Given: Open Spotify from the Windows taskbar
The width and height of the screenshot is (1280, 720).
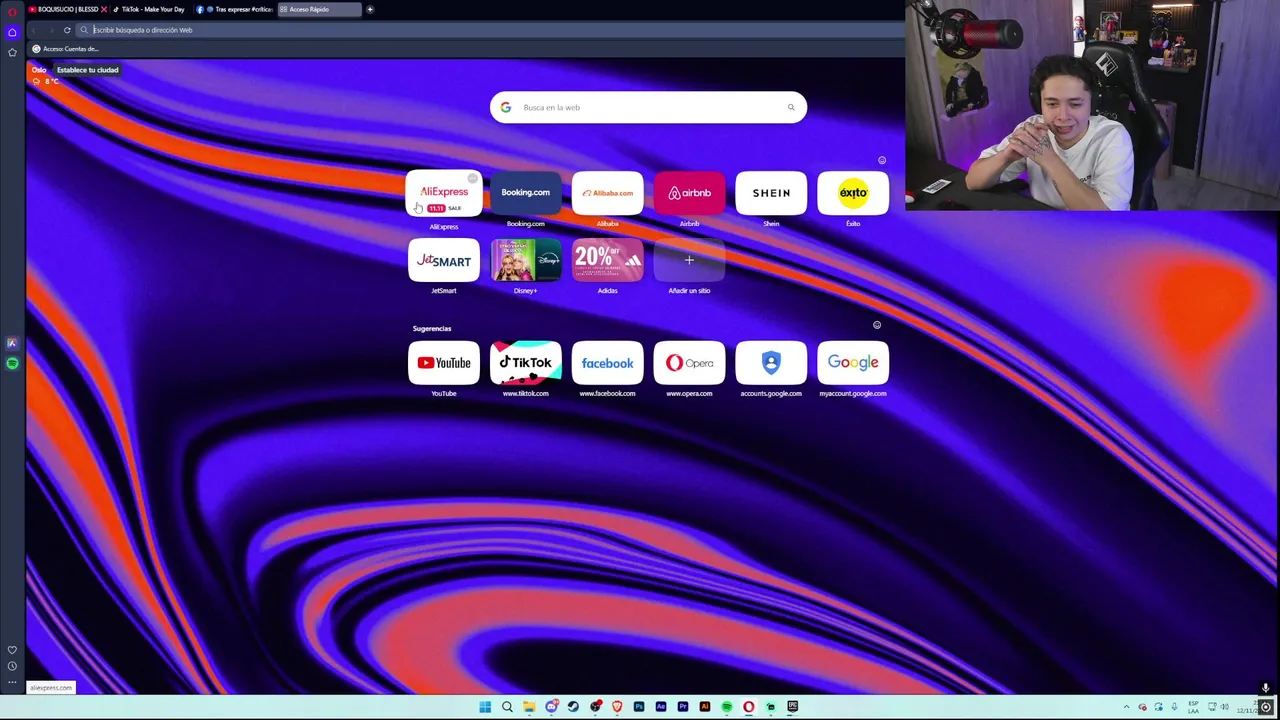Looking at the screenshot, I should tap(727, 707).
